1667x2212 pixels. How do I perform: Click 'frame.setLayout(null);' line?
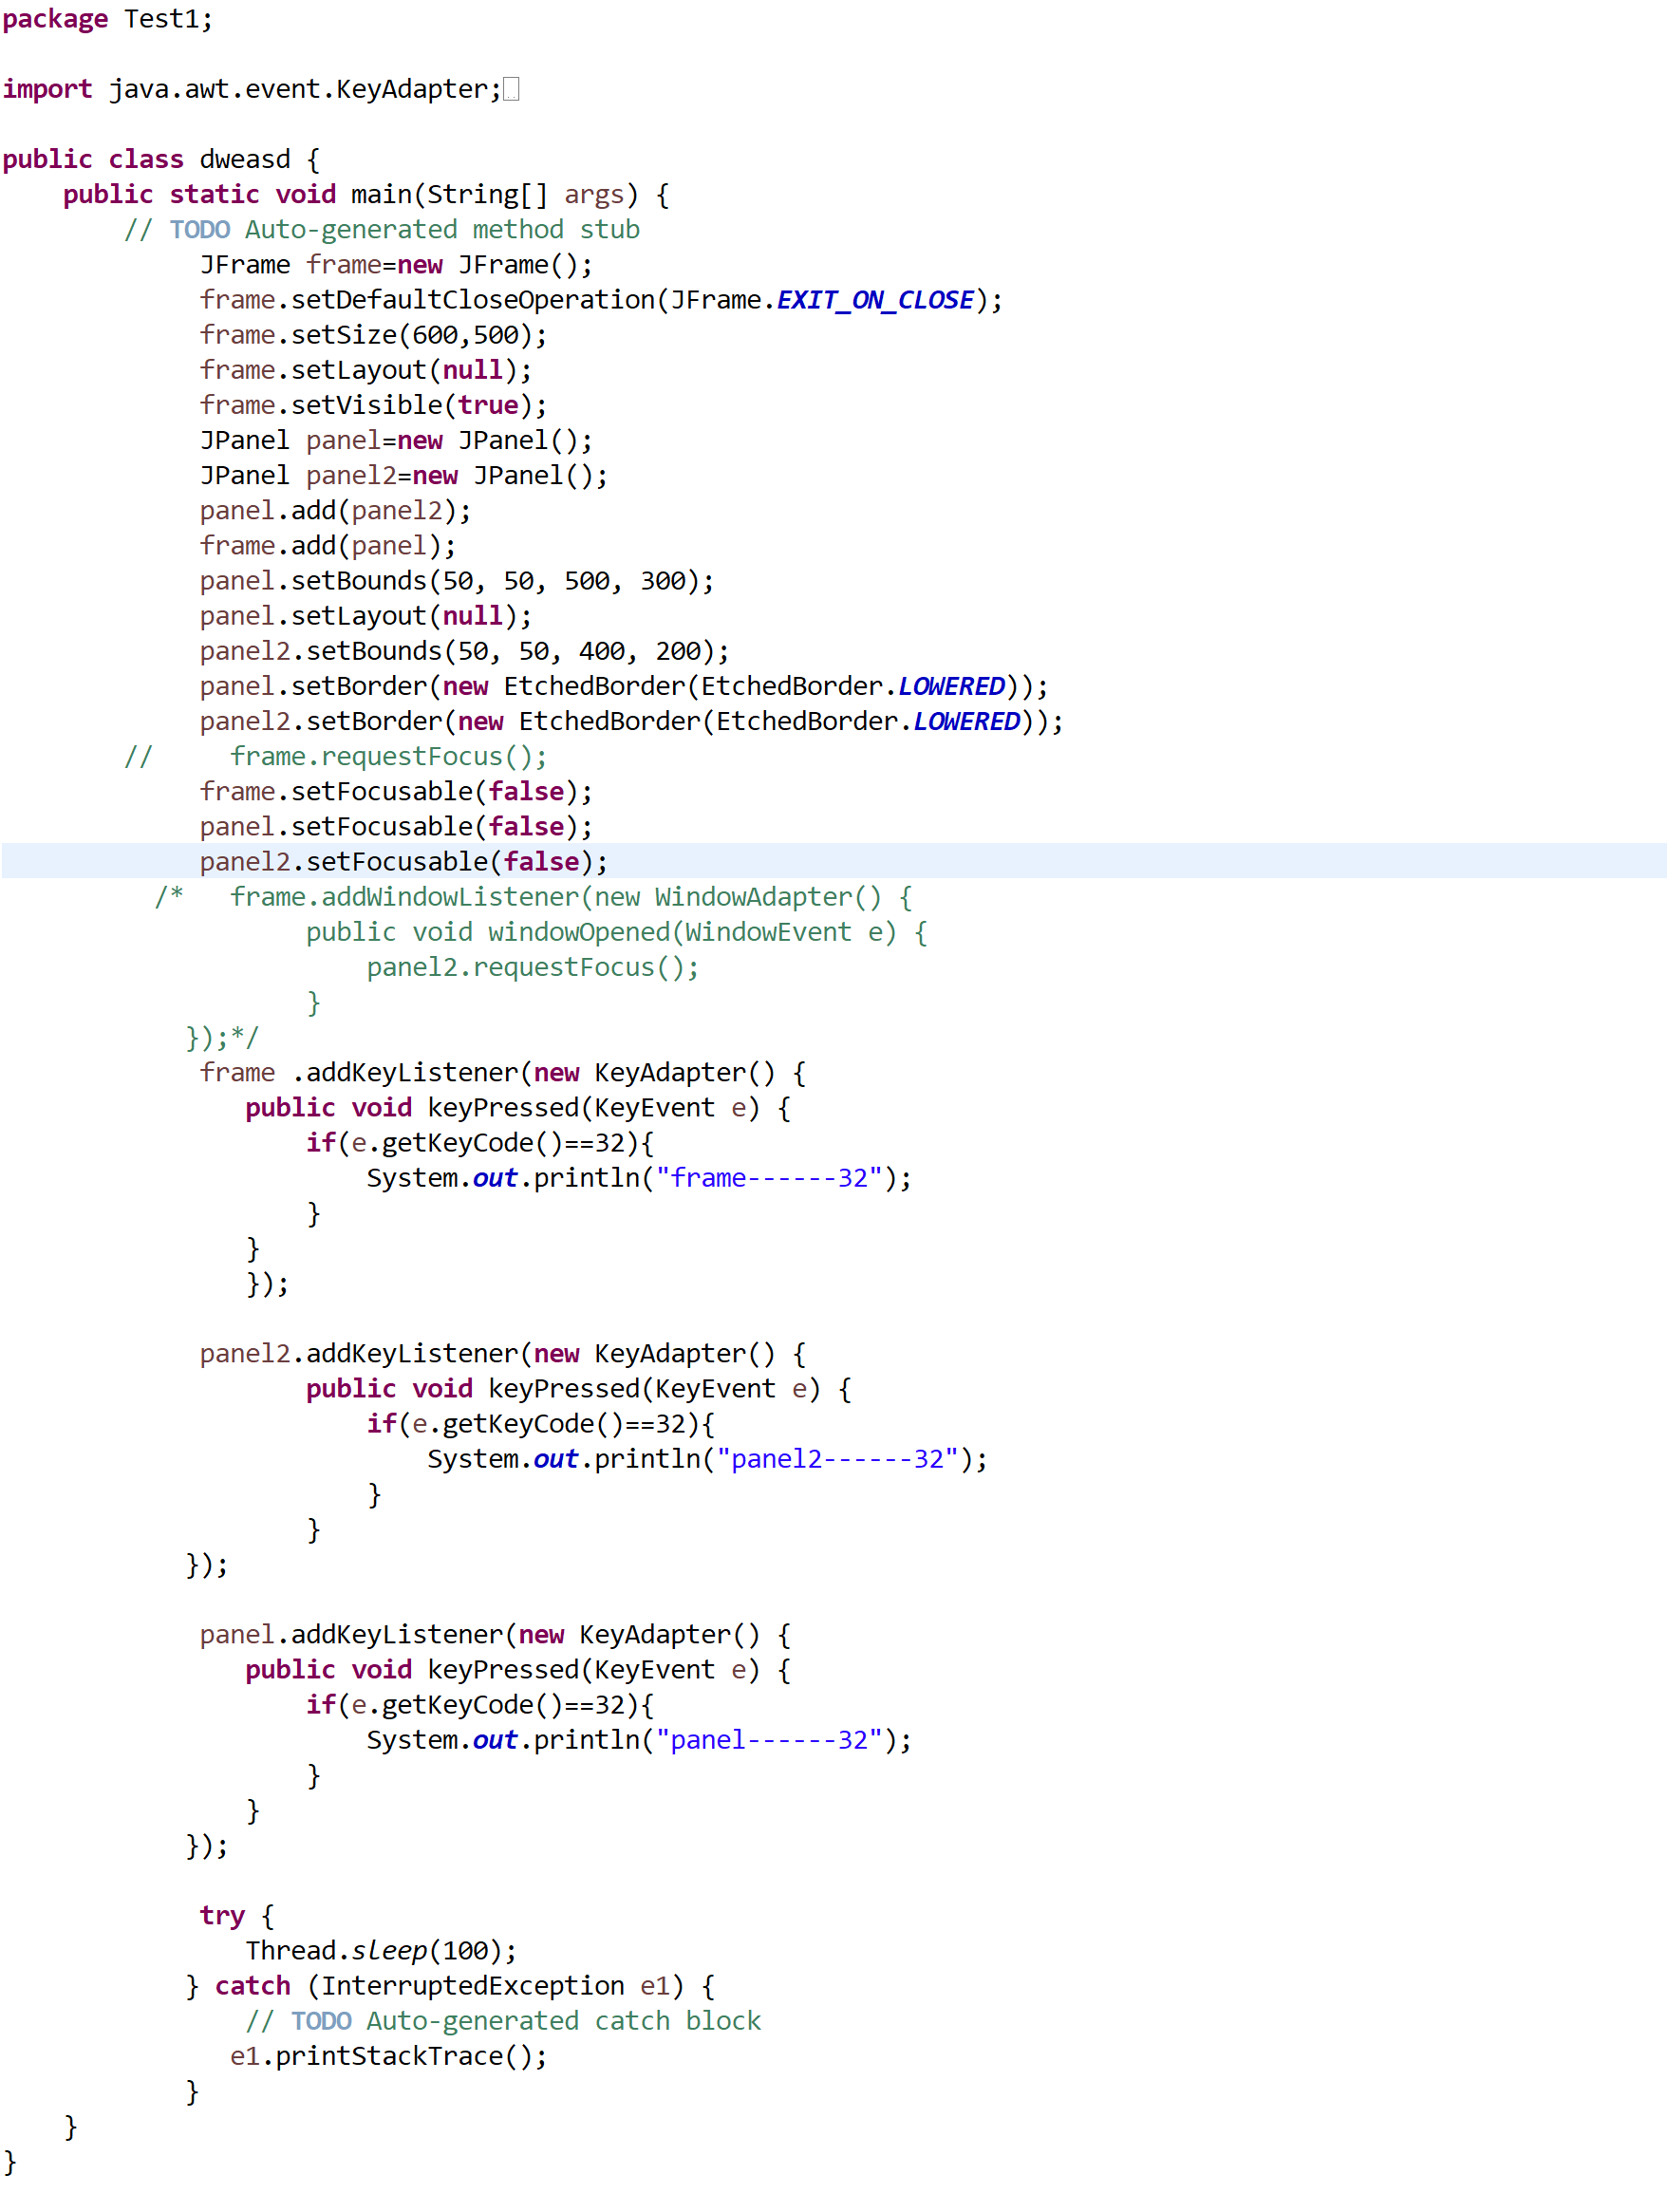click(366, 370)
